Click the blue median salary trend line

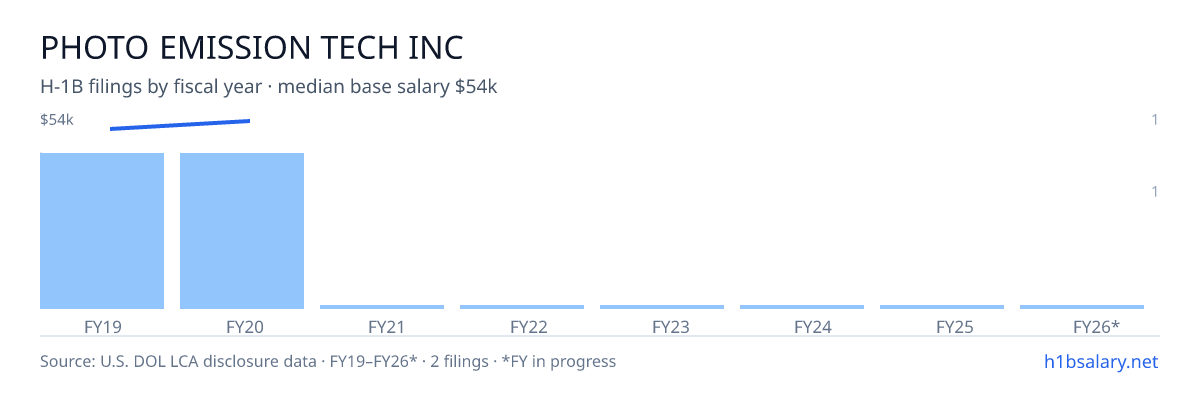tap(180, 124)
